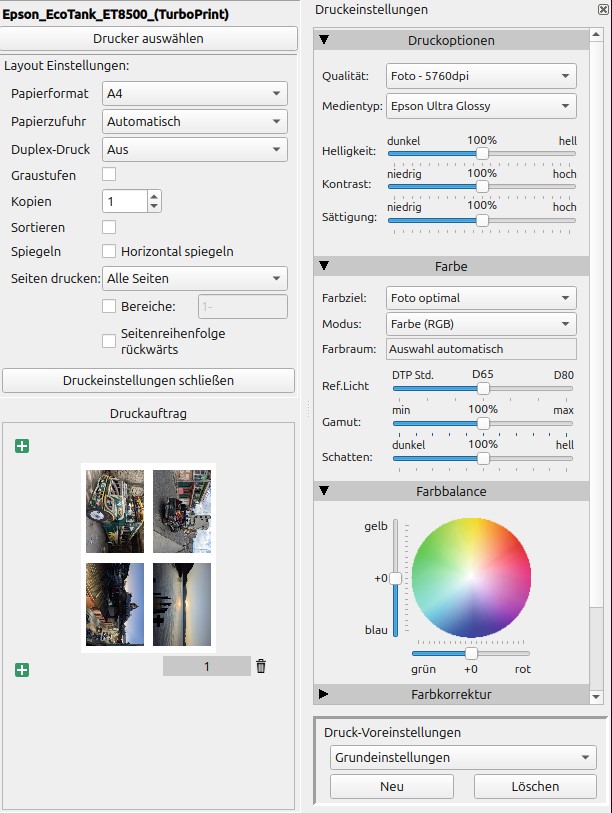
Task: Collapse the Farbbalance section
Action: (324, 490)
